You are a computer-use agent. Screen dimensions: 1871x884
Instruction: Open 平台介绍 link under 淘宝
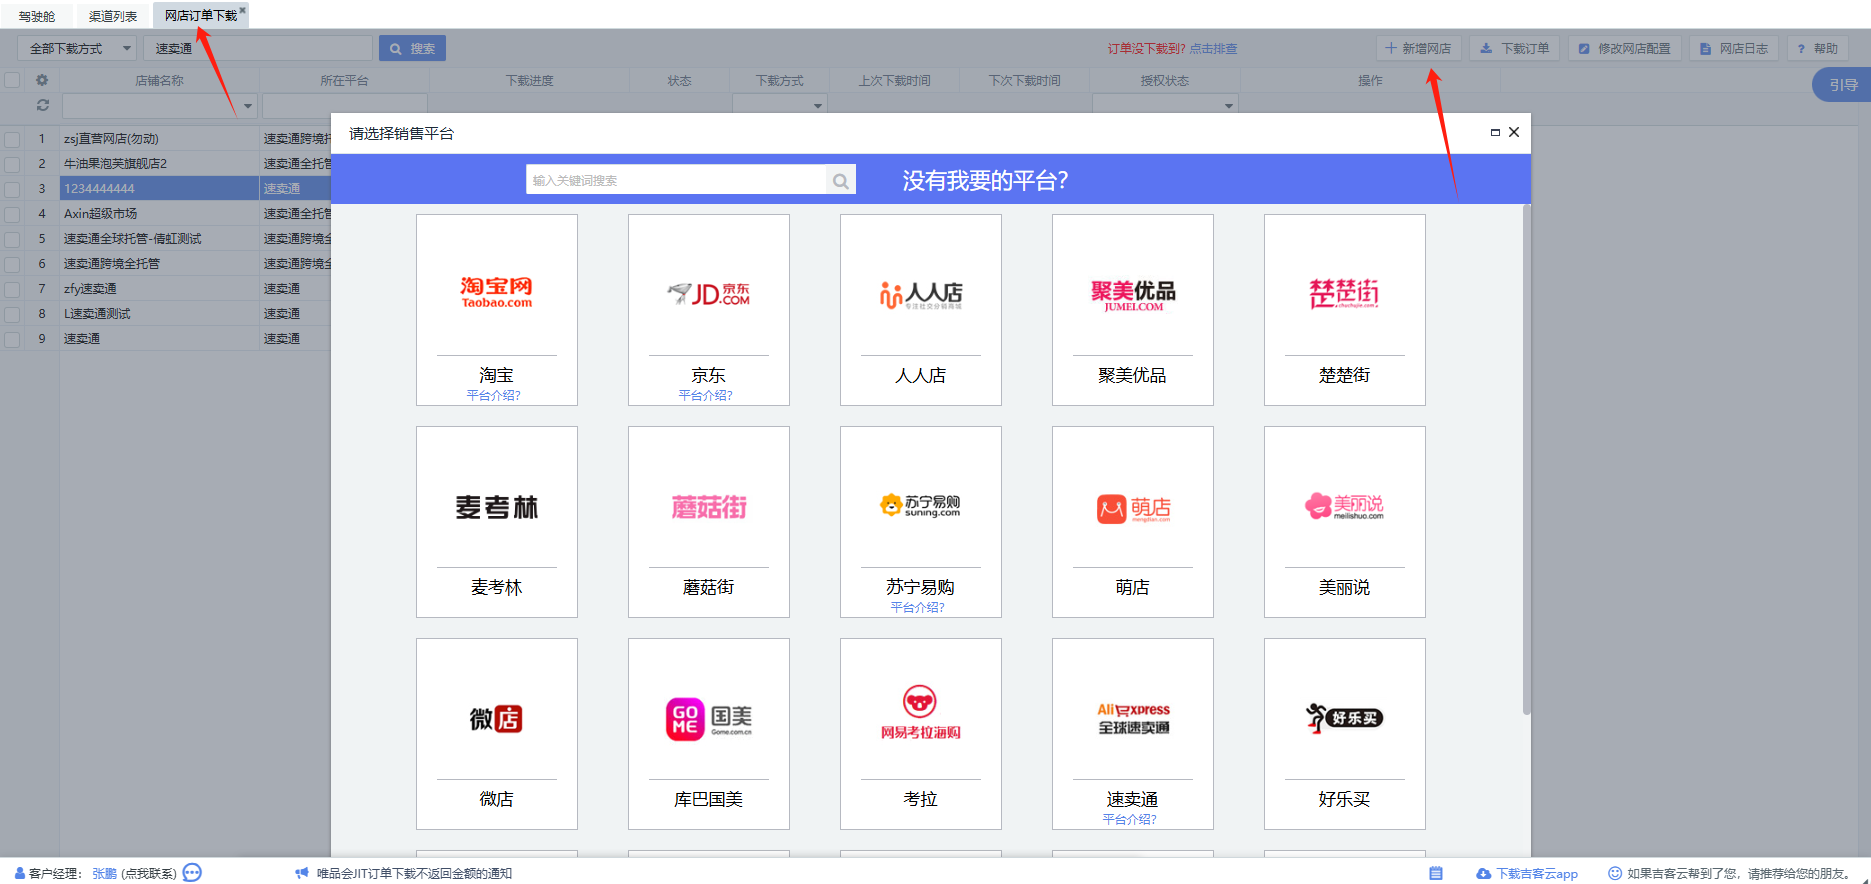[x=494, y=395]
